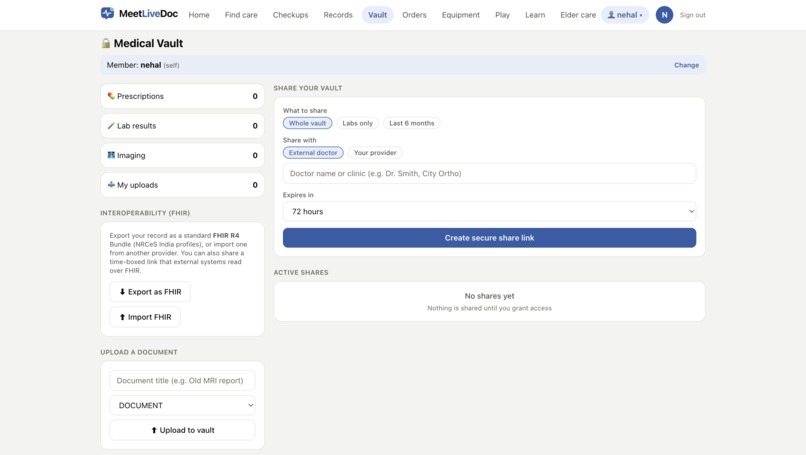The width and height of the screenshot is (806, 455).
Task: Go to the Home tab
Action: (199, 15)
